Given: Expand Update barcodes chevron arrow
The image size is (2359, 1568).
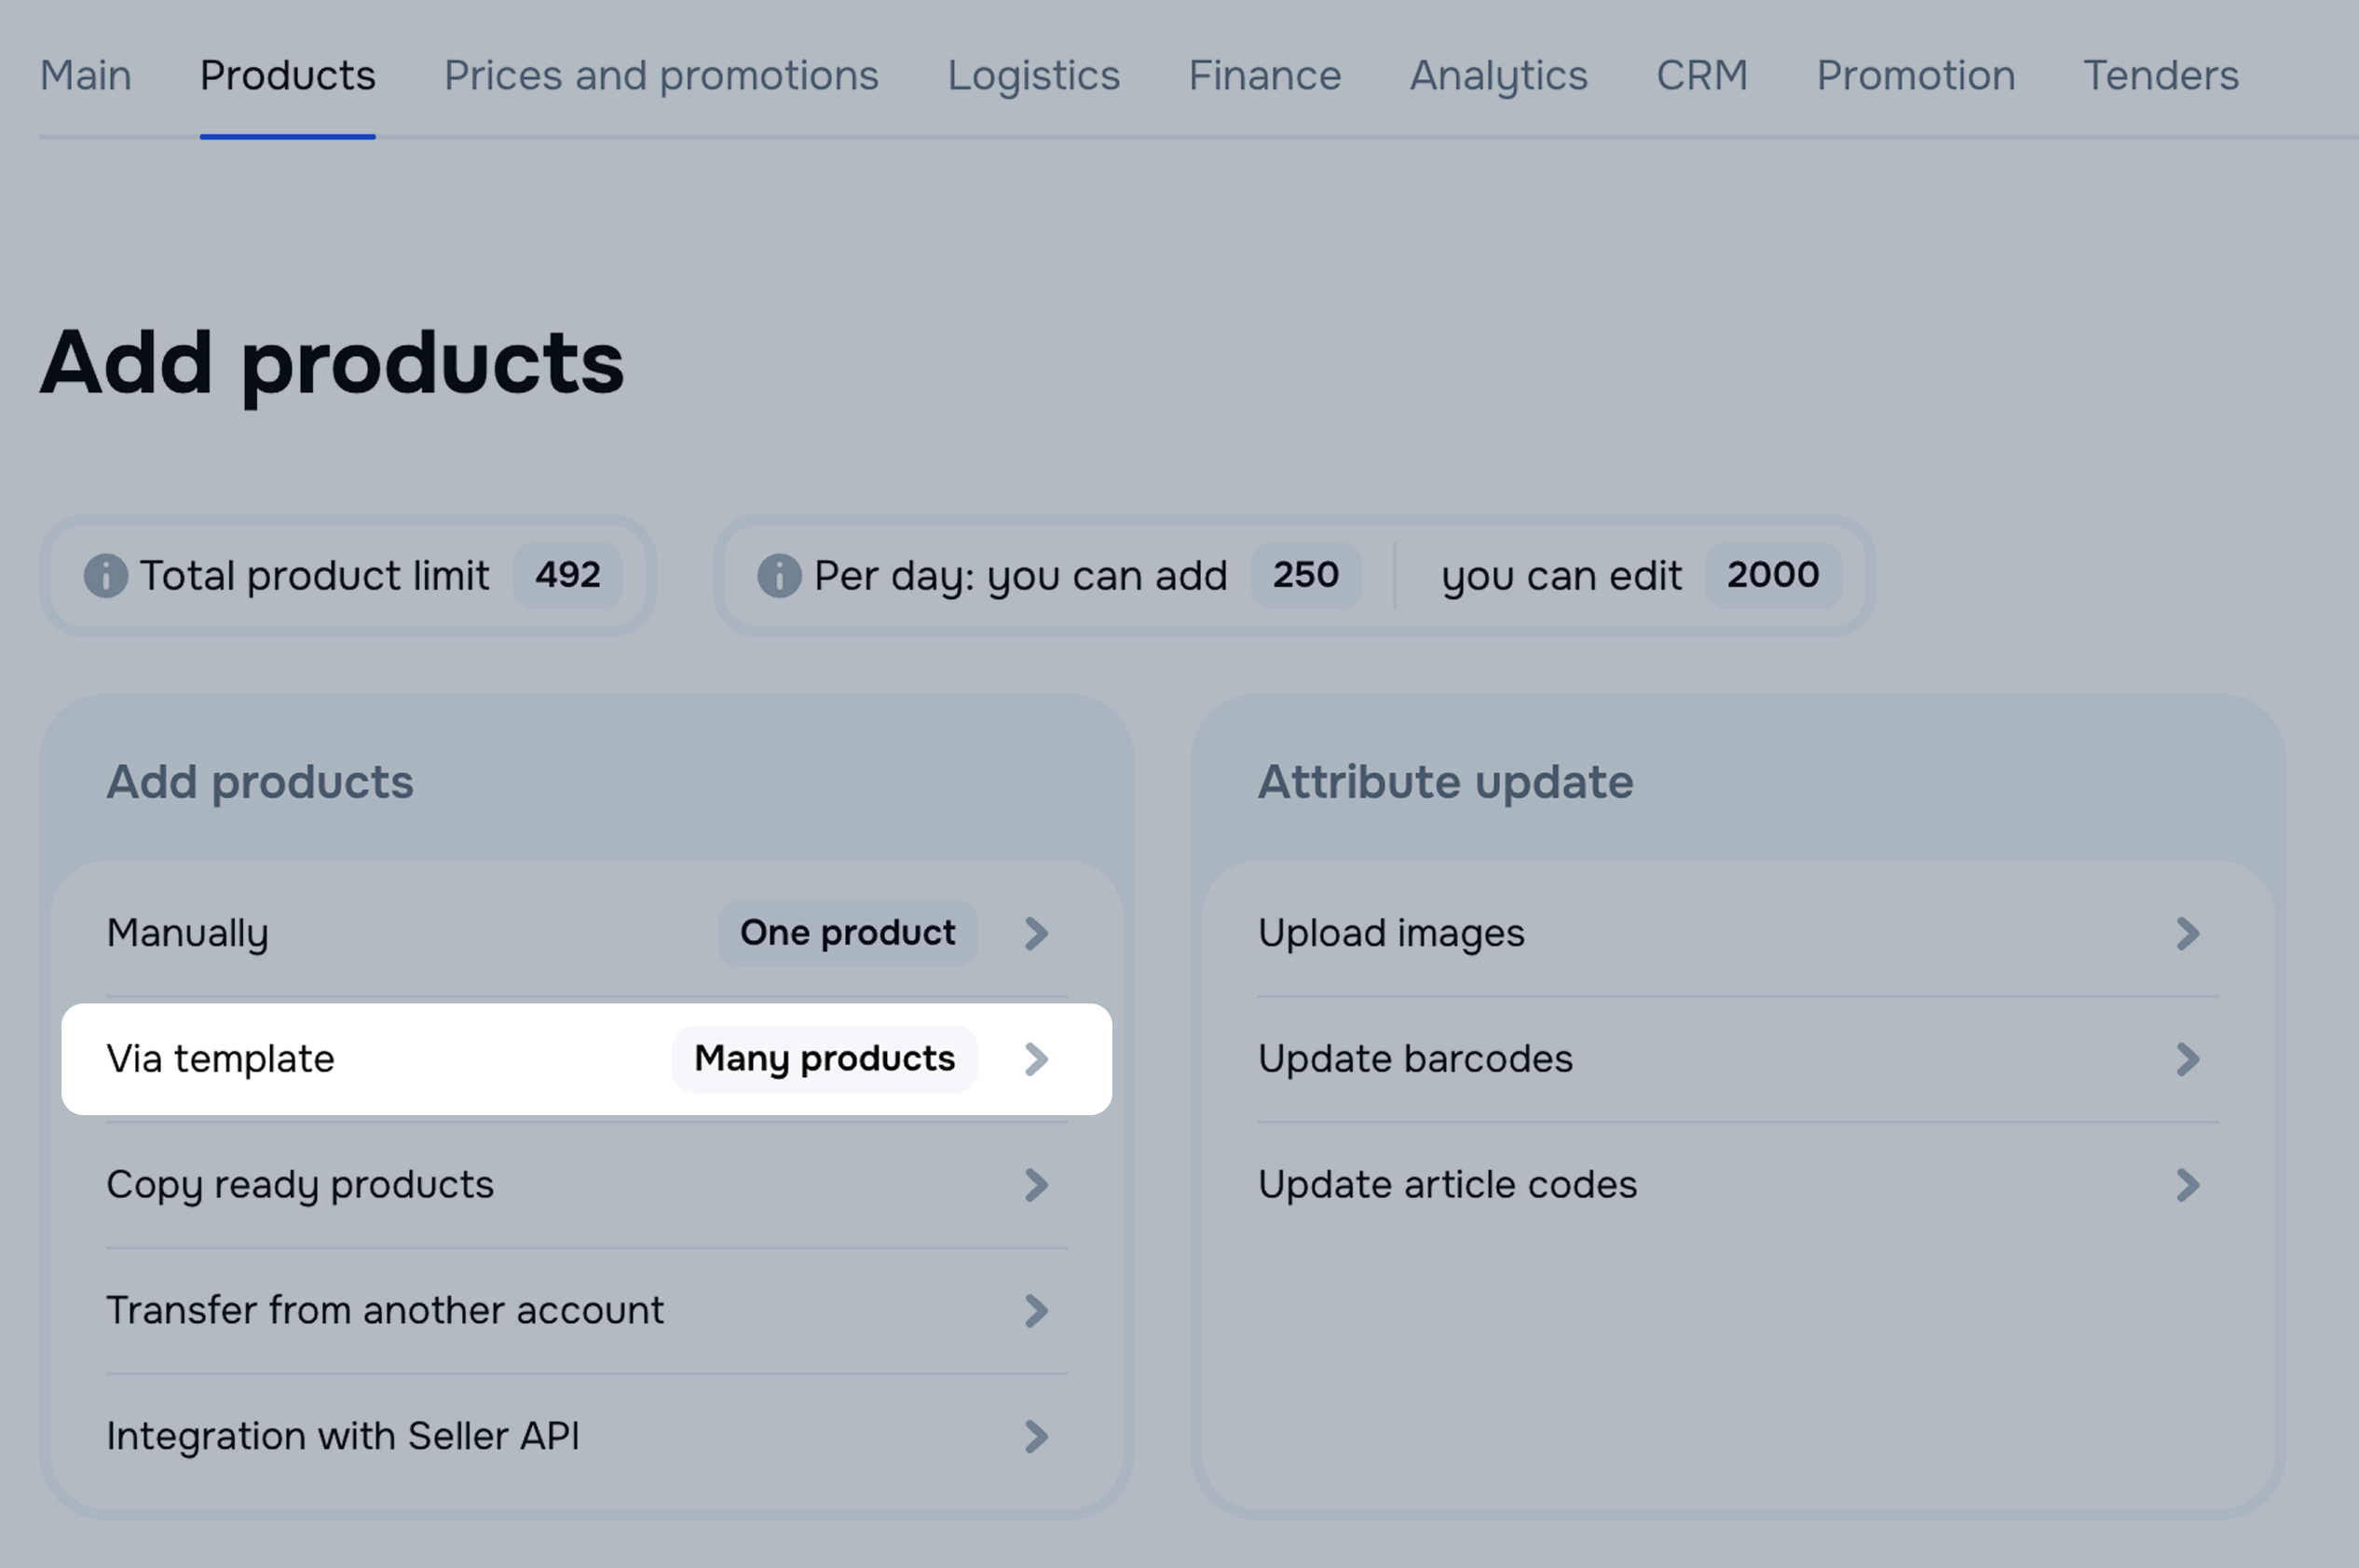Looking at the screenshot, I should (x=2187, y=1059).
